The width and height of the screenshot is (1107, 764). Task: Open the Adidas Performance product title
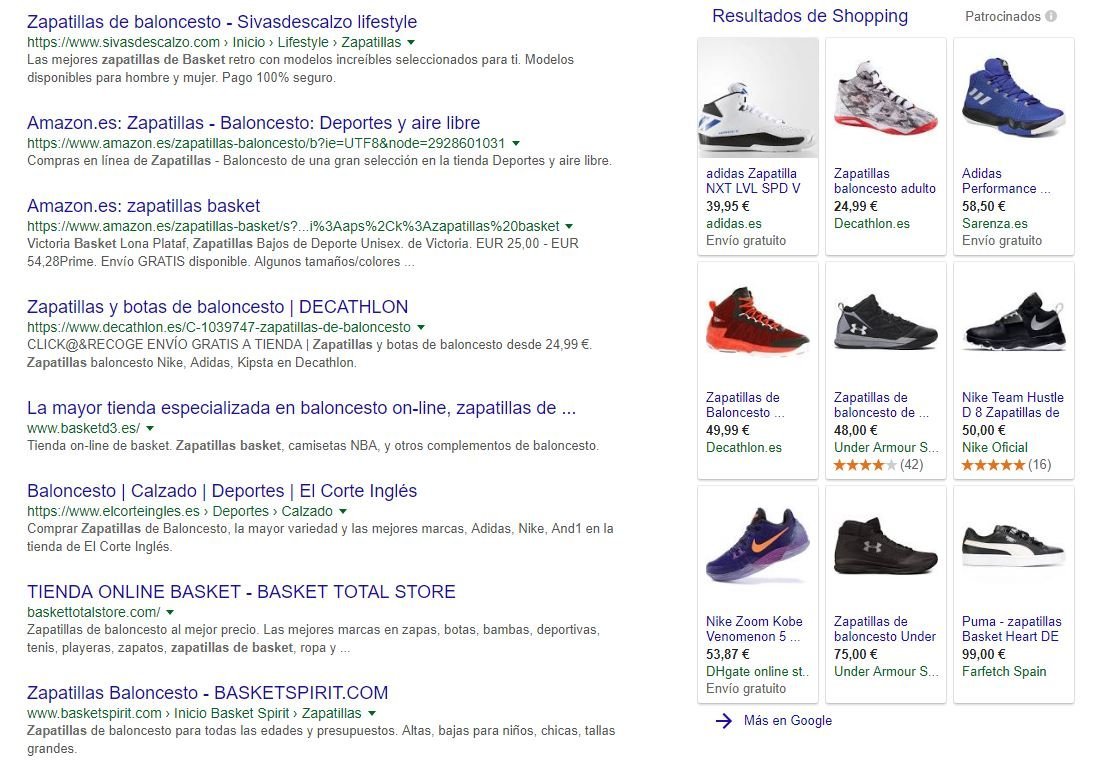tap(1006, 181)
